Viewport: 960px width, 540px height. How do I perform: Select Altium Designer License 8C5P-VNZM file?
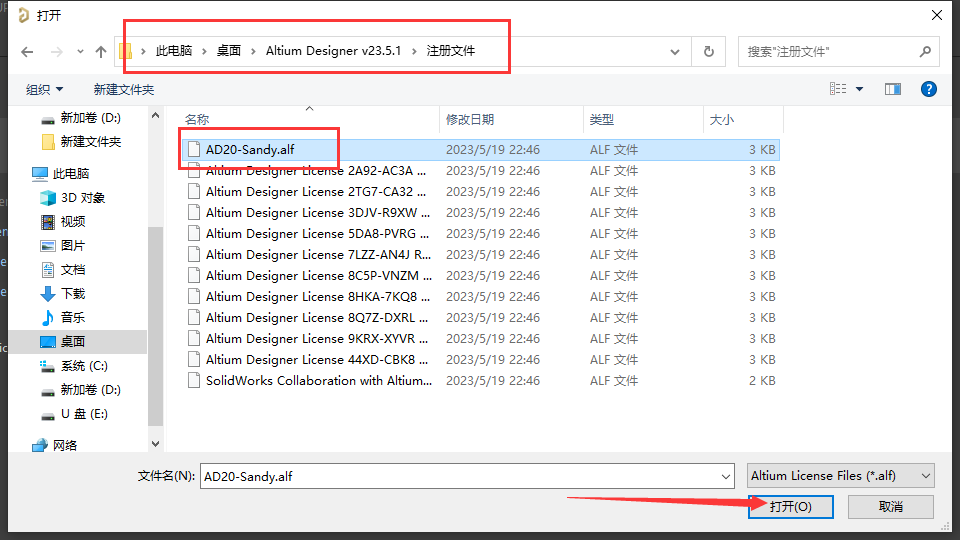(481, 276)
